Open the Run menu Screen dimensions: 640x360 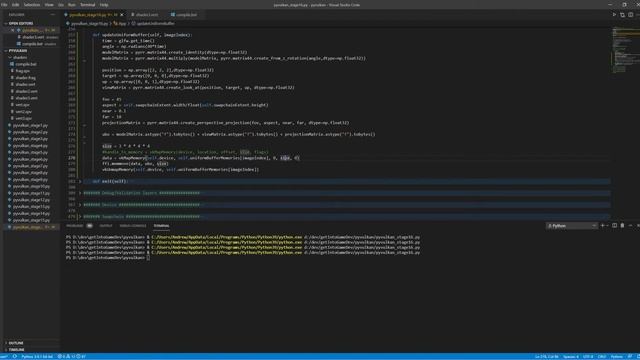(x=72, y=5)
